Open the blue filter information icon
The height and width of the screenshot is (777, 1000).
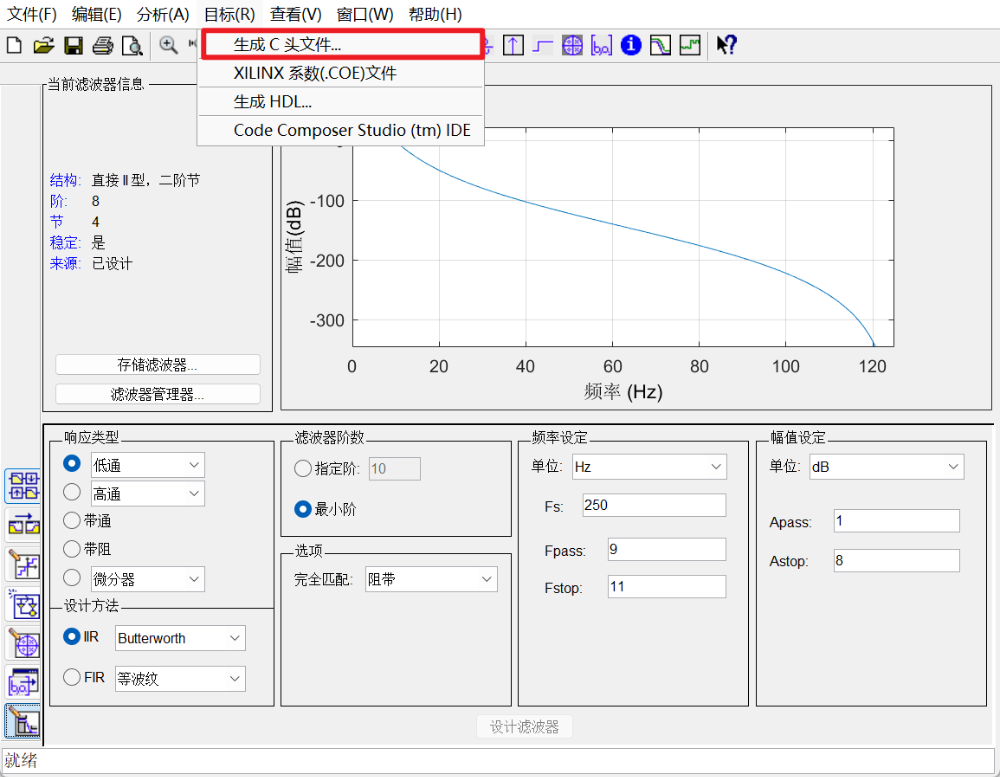(x=631, y=45)
